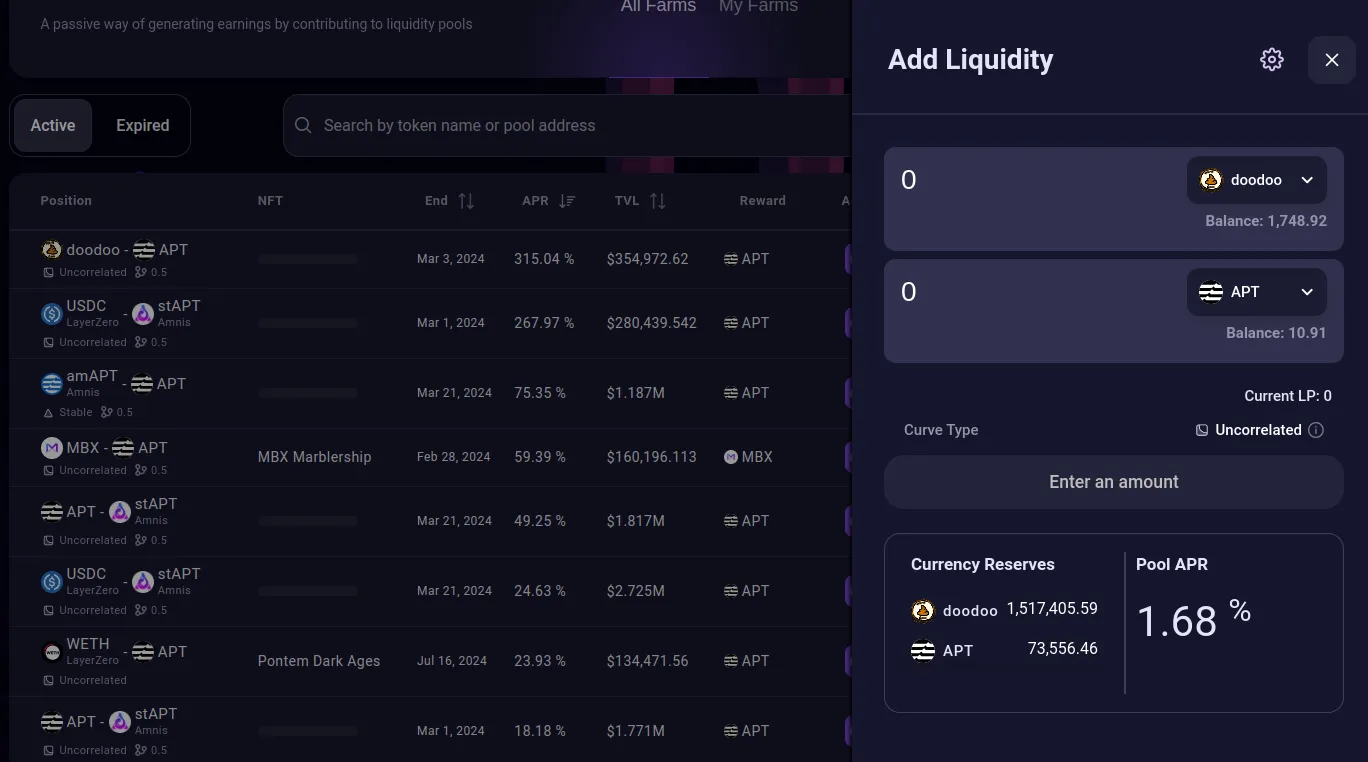Click the doodoo token icon under Currency Reserves
This screenshot has height=762, width=1368.
click(921, 610)
